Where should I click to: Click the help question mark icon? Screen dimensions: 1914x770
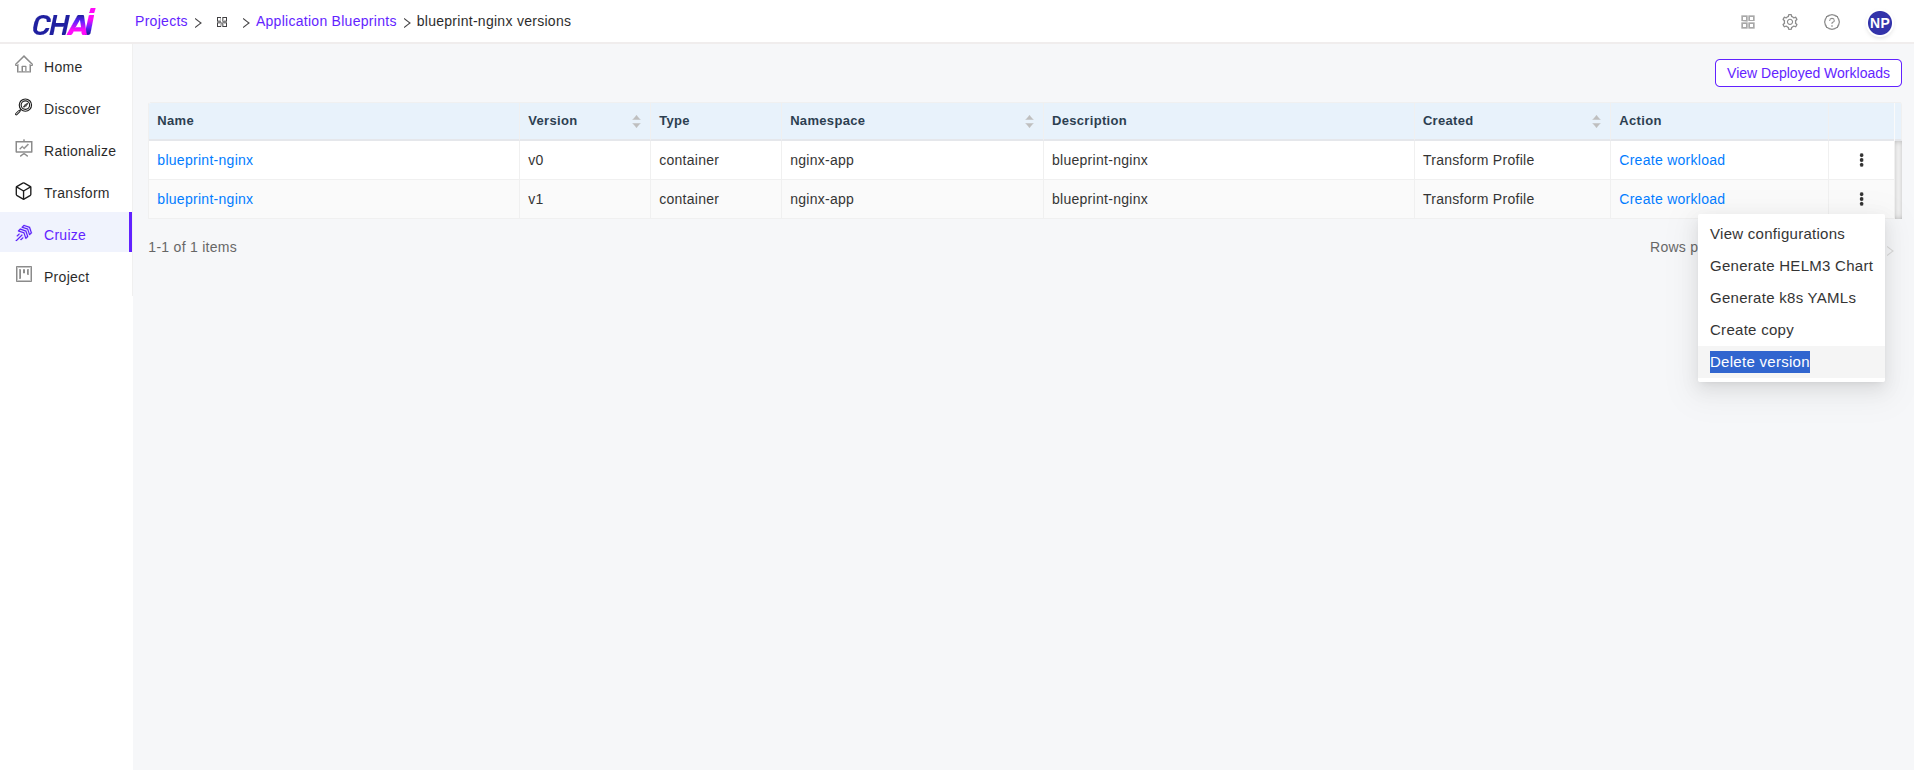pyautogui.click(x=1832, y=22)
